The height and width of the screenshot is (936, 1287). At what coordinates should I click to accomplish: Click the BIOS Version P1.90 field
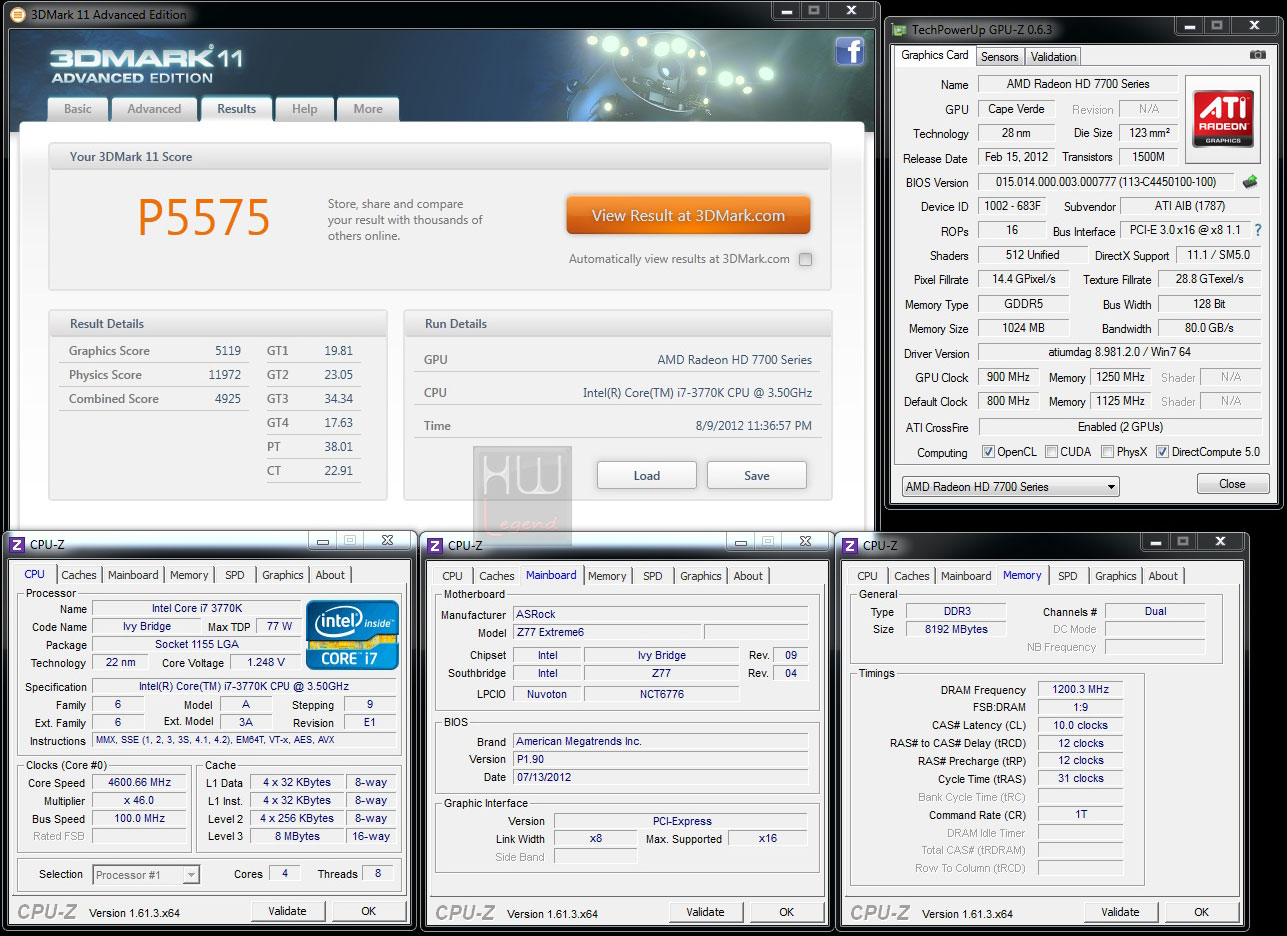(x=660, y=760)
